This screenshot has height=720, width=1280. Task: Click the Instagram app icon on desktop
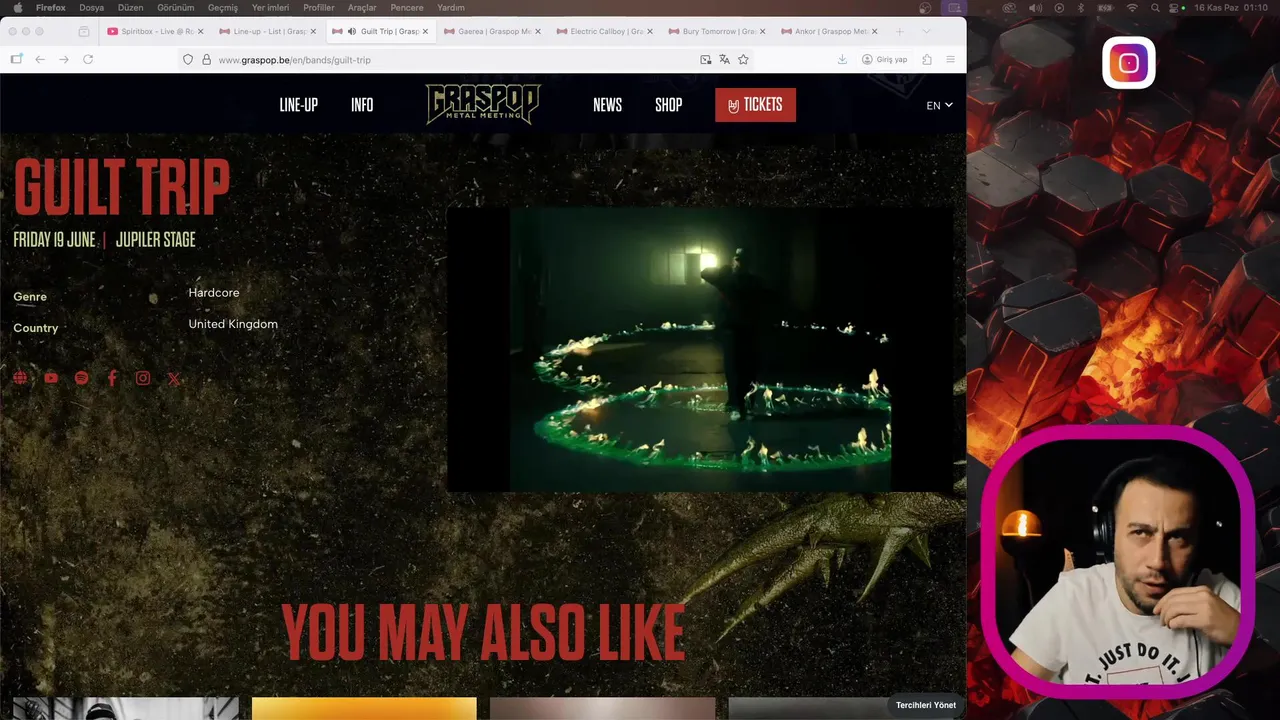pos(1129,63)
